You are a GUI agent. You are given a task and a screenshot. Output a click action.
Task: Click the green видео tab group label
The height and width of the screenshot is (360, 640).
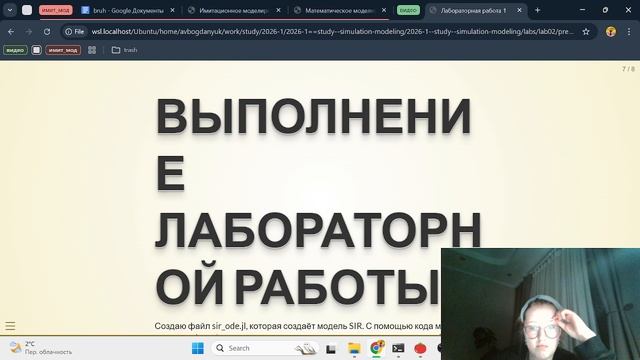(x=408, y=10)
